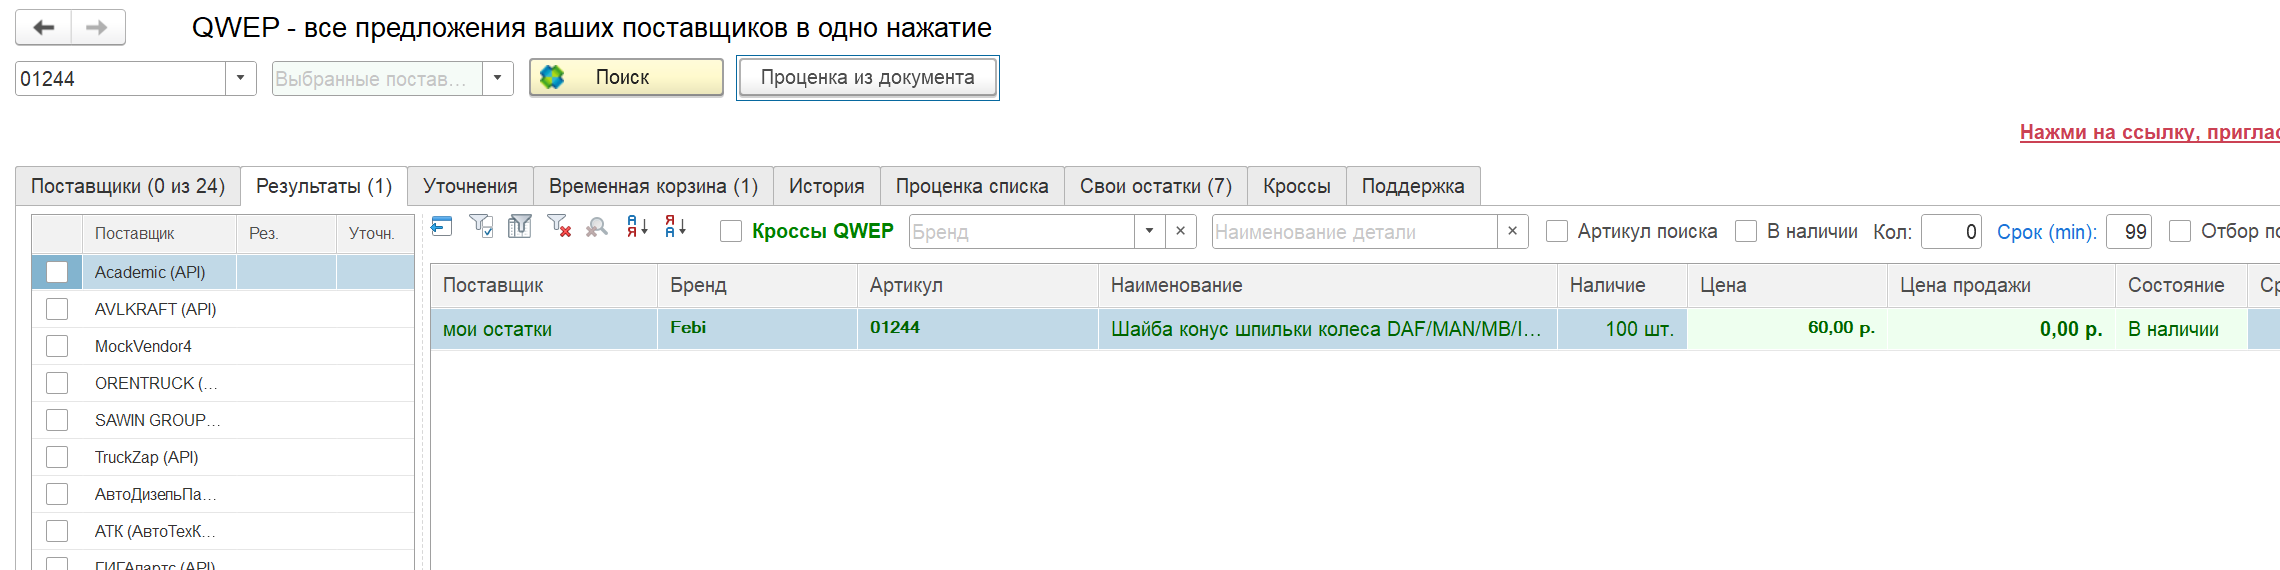Sort by the Цена column header

click(1787, 285)
